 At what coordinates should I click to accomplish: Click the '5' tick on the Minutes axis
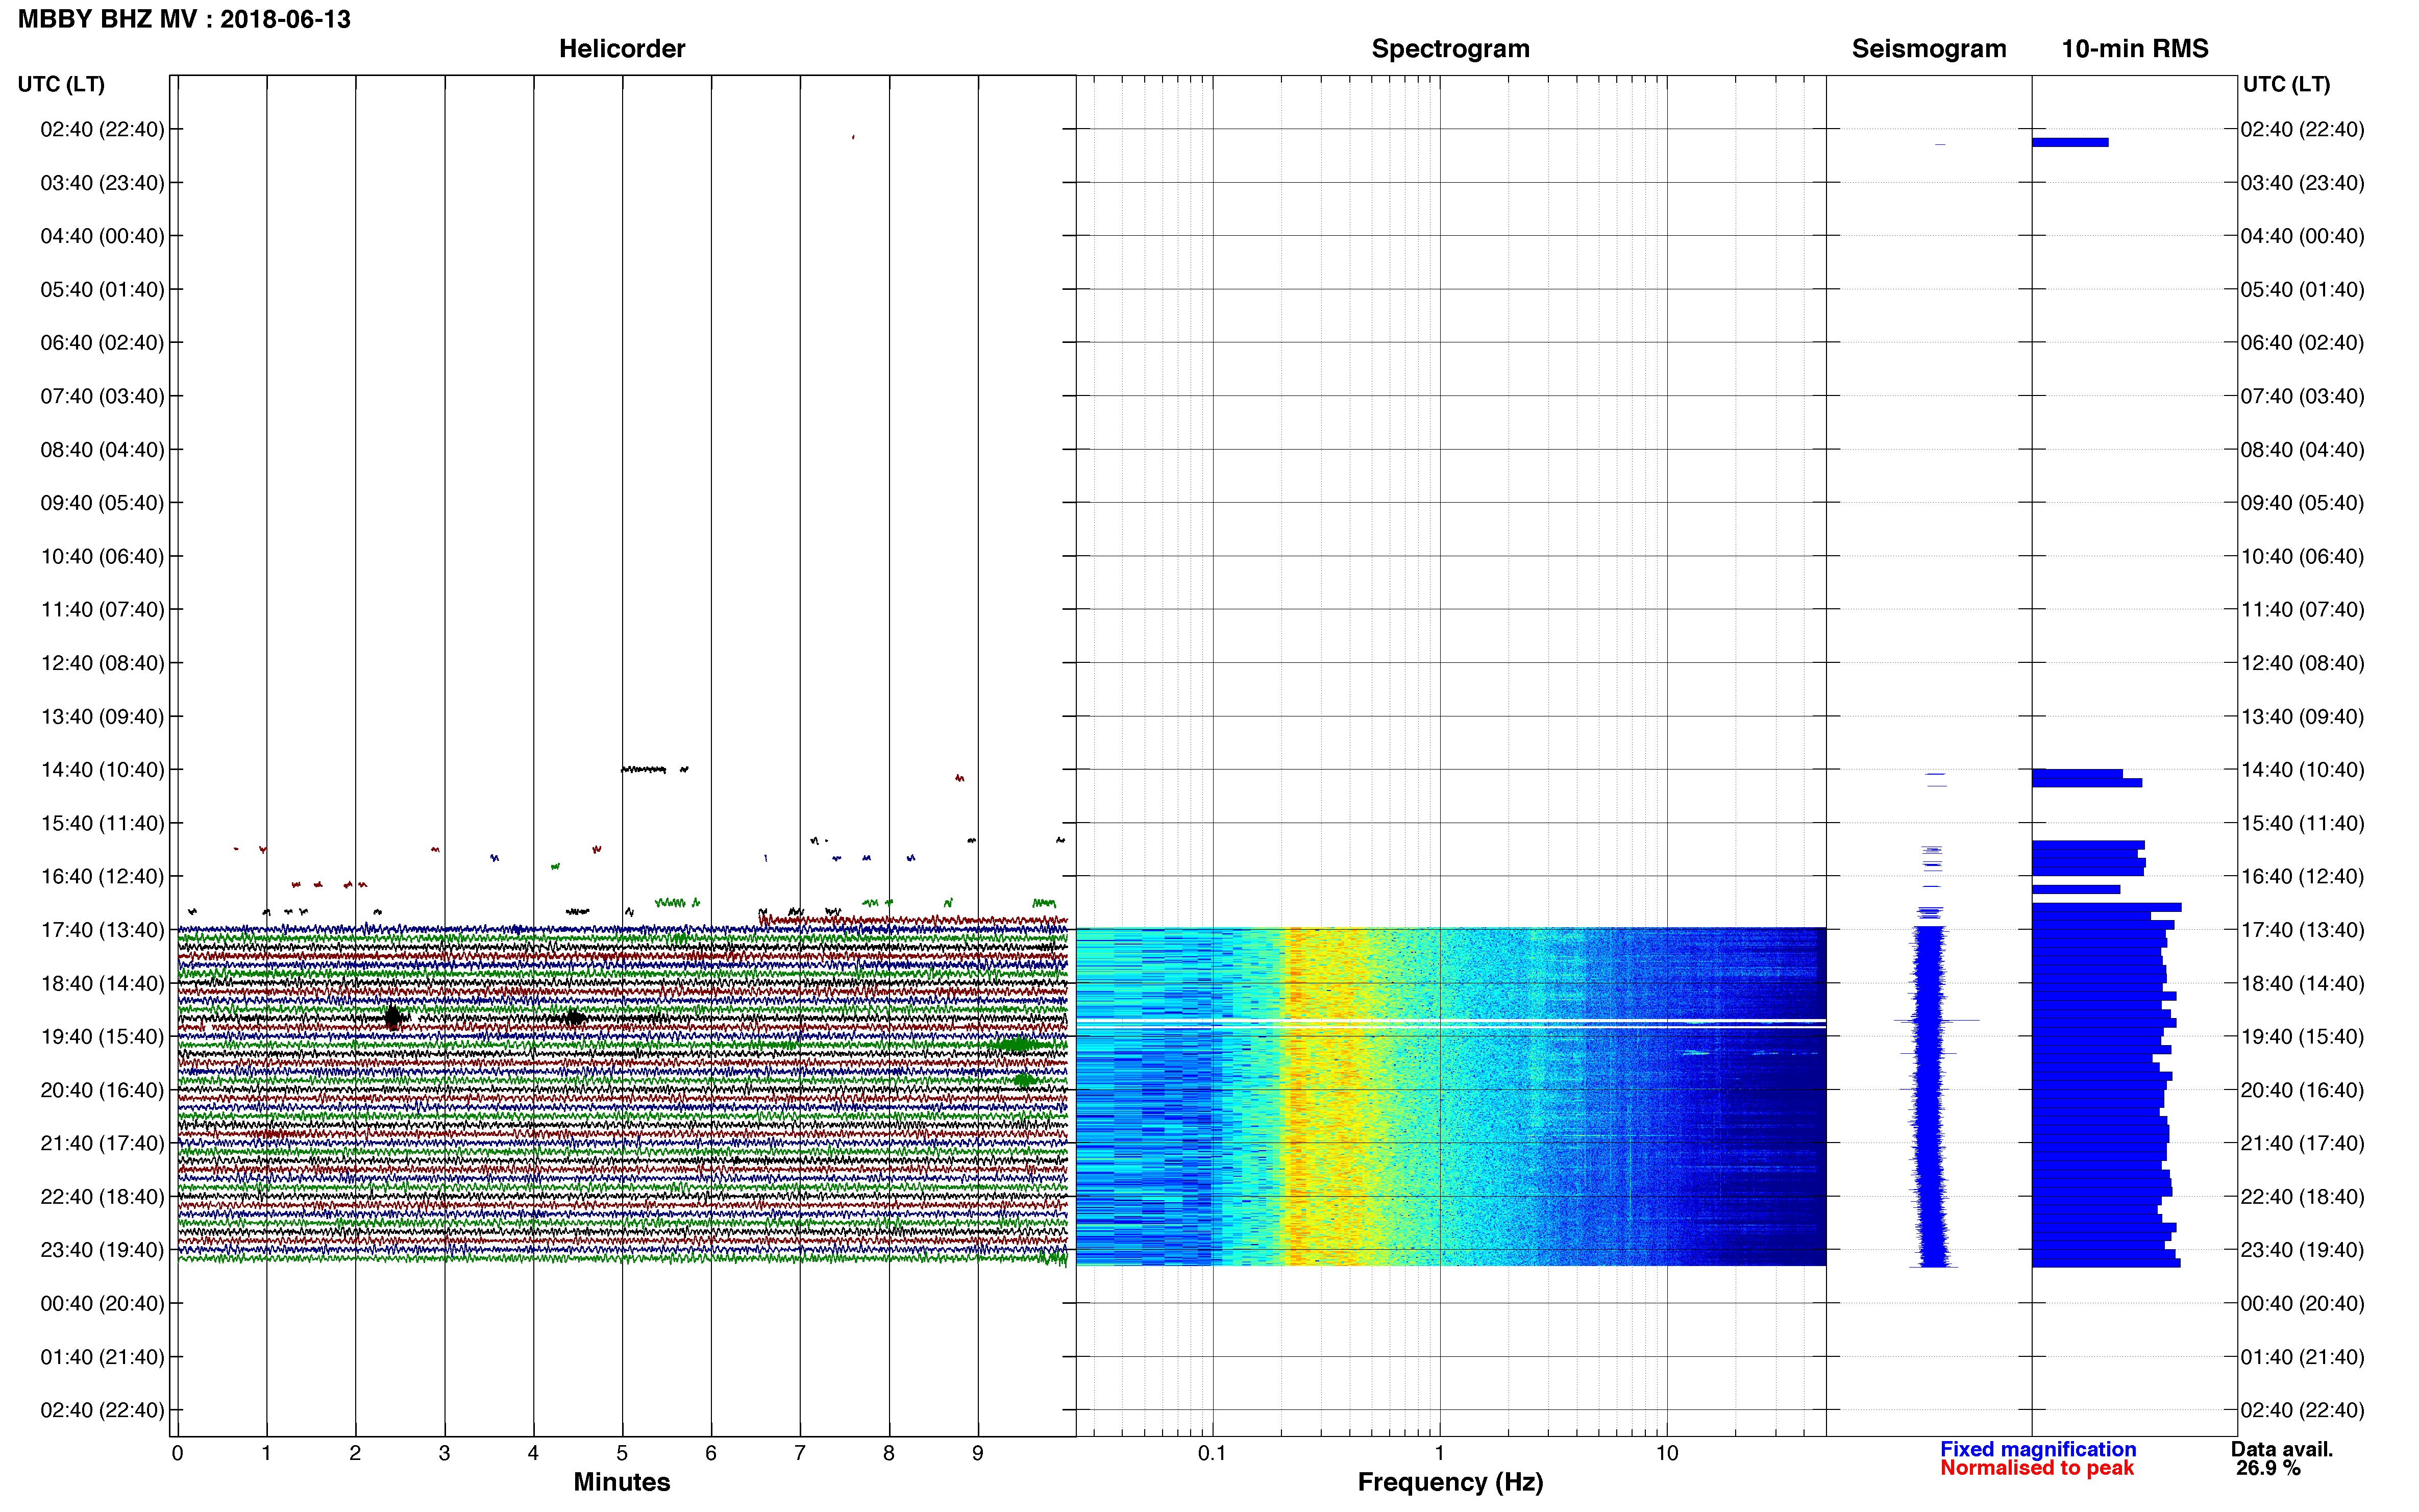click(622, 1453)
